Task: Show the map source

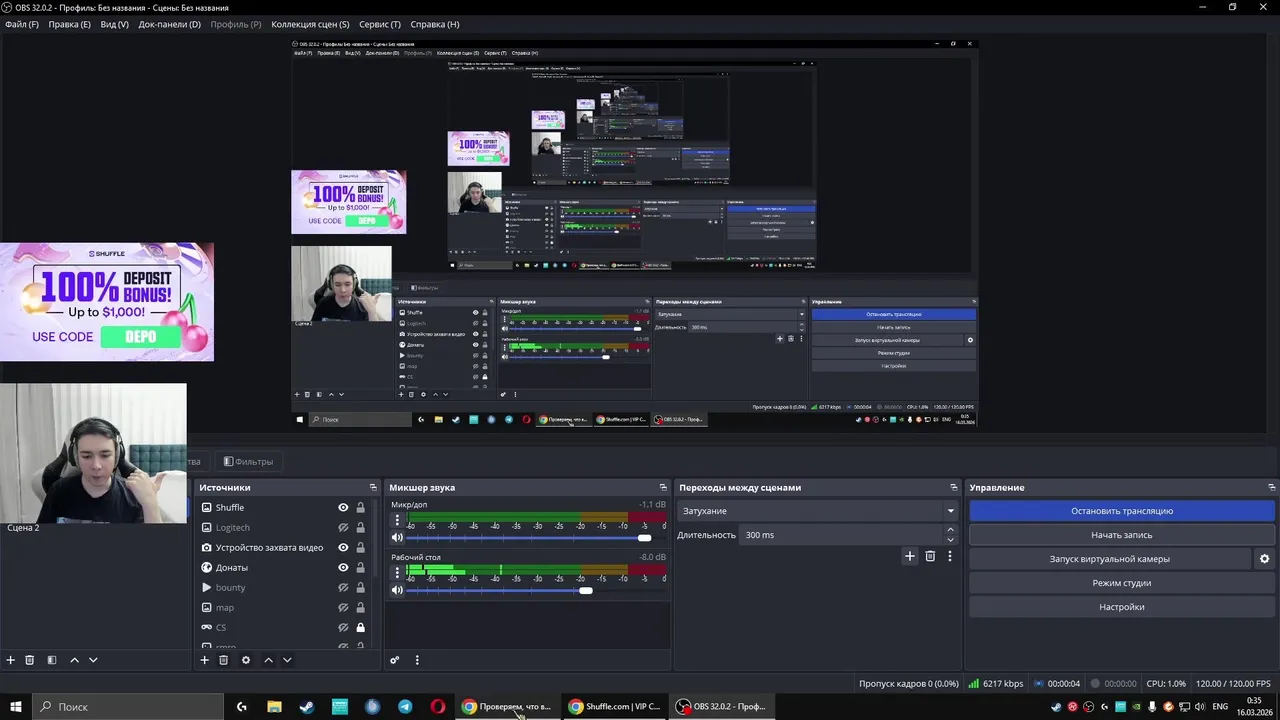Action: 343,608
